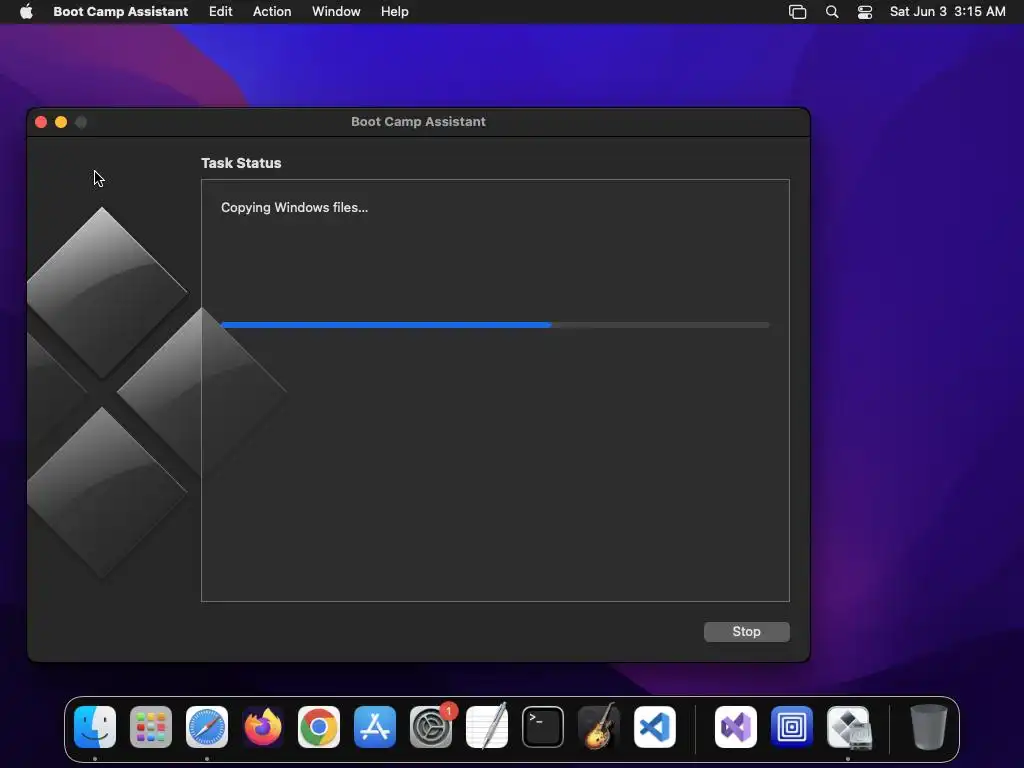Click the Copying Windows files progress bar
1024x768 pixels.
[x=495, y=325]
